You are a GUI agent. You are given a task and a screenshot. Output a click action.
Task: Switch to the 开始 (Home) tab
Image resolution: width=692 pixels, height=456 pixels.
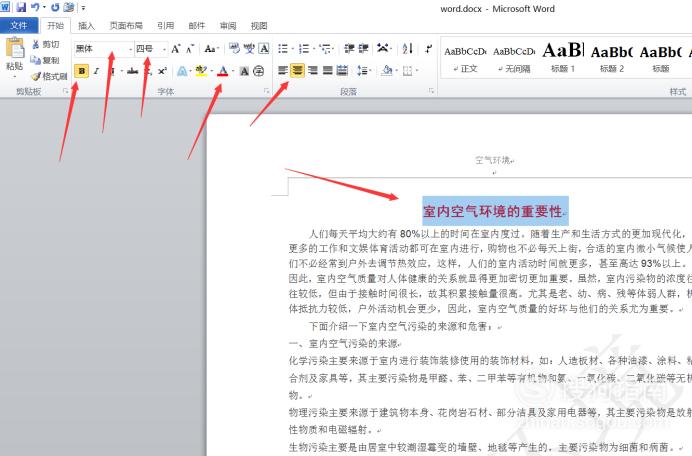point(55,26)
